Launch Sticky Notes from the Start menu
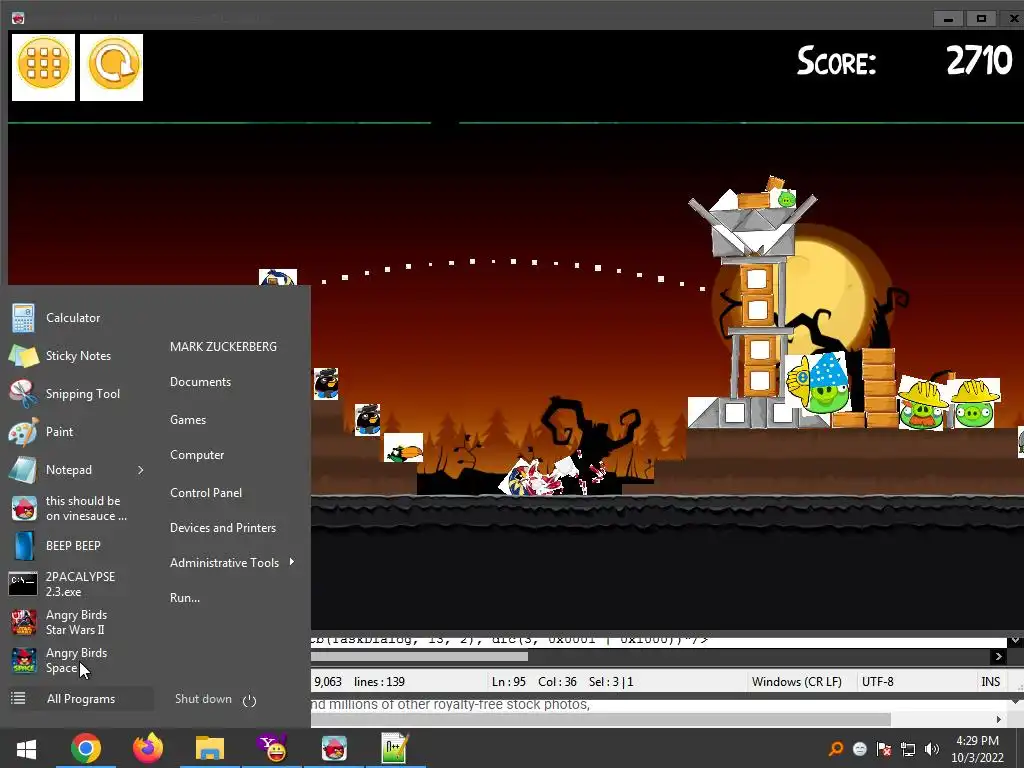 coord(78,356)
